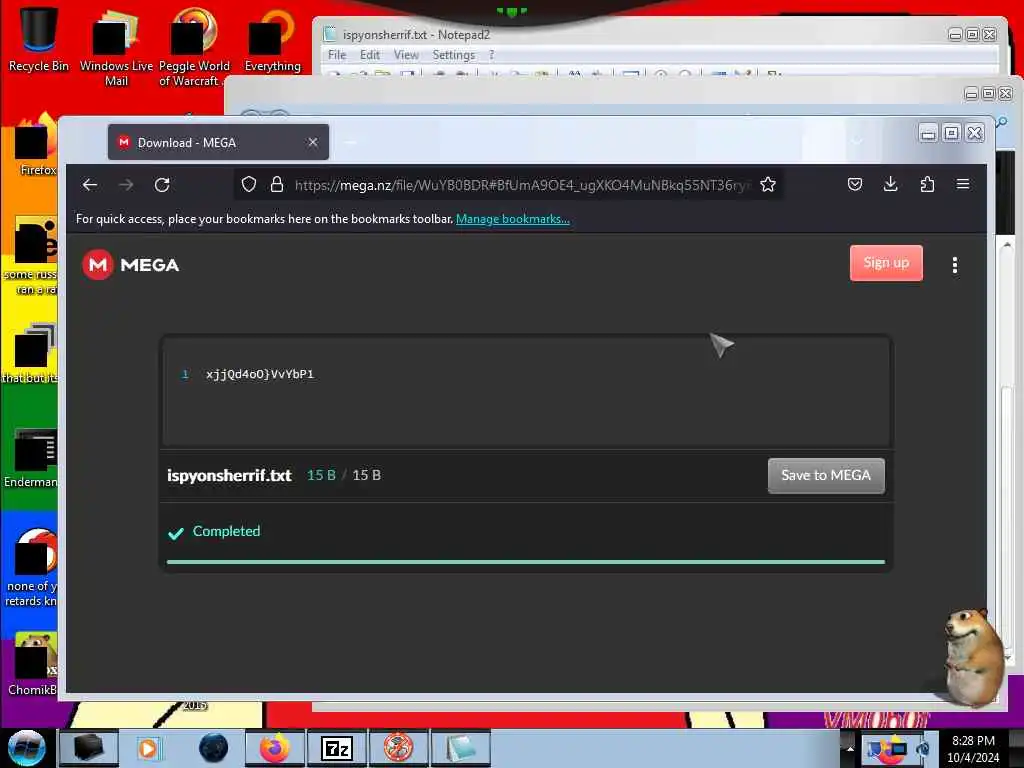Click the completed download progress bar

pyautogui.click(x=526, y=562)
